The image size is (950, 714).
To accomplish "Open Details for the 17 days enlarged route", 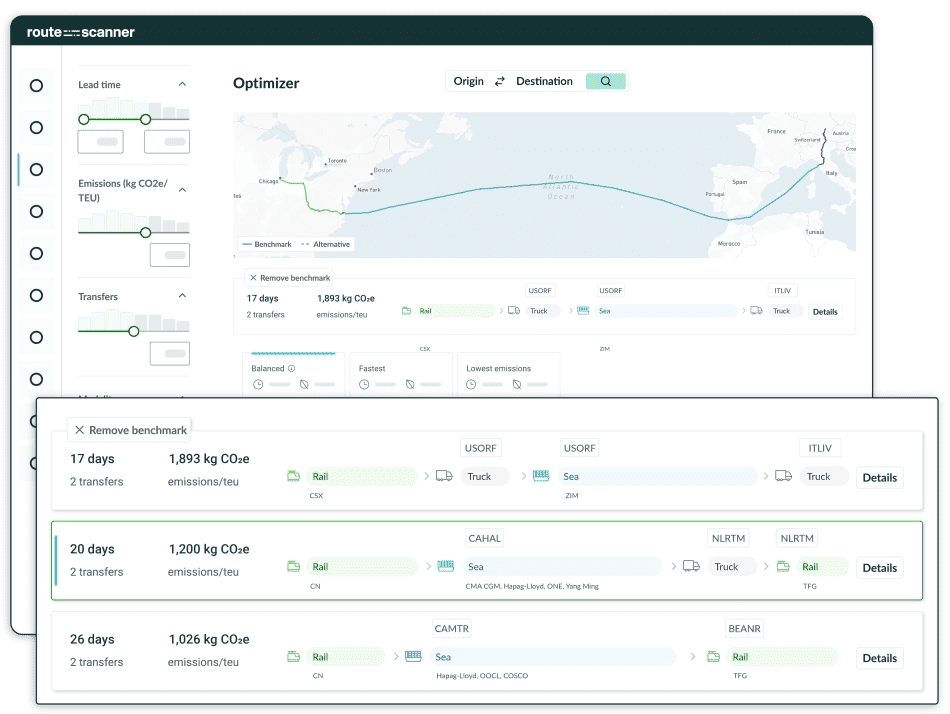I will click(x=879, y=478).
